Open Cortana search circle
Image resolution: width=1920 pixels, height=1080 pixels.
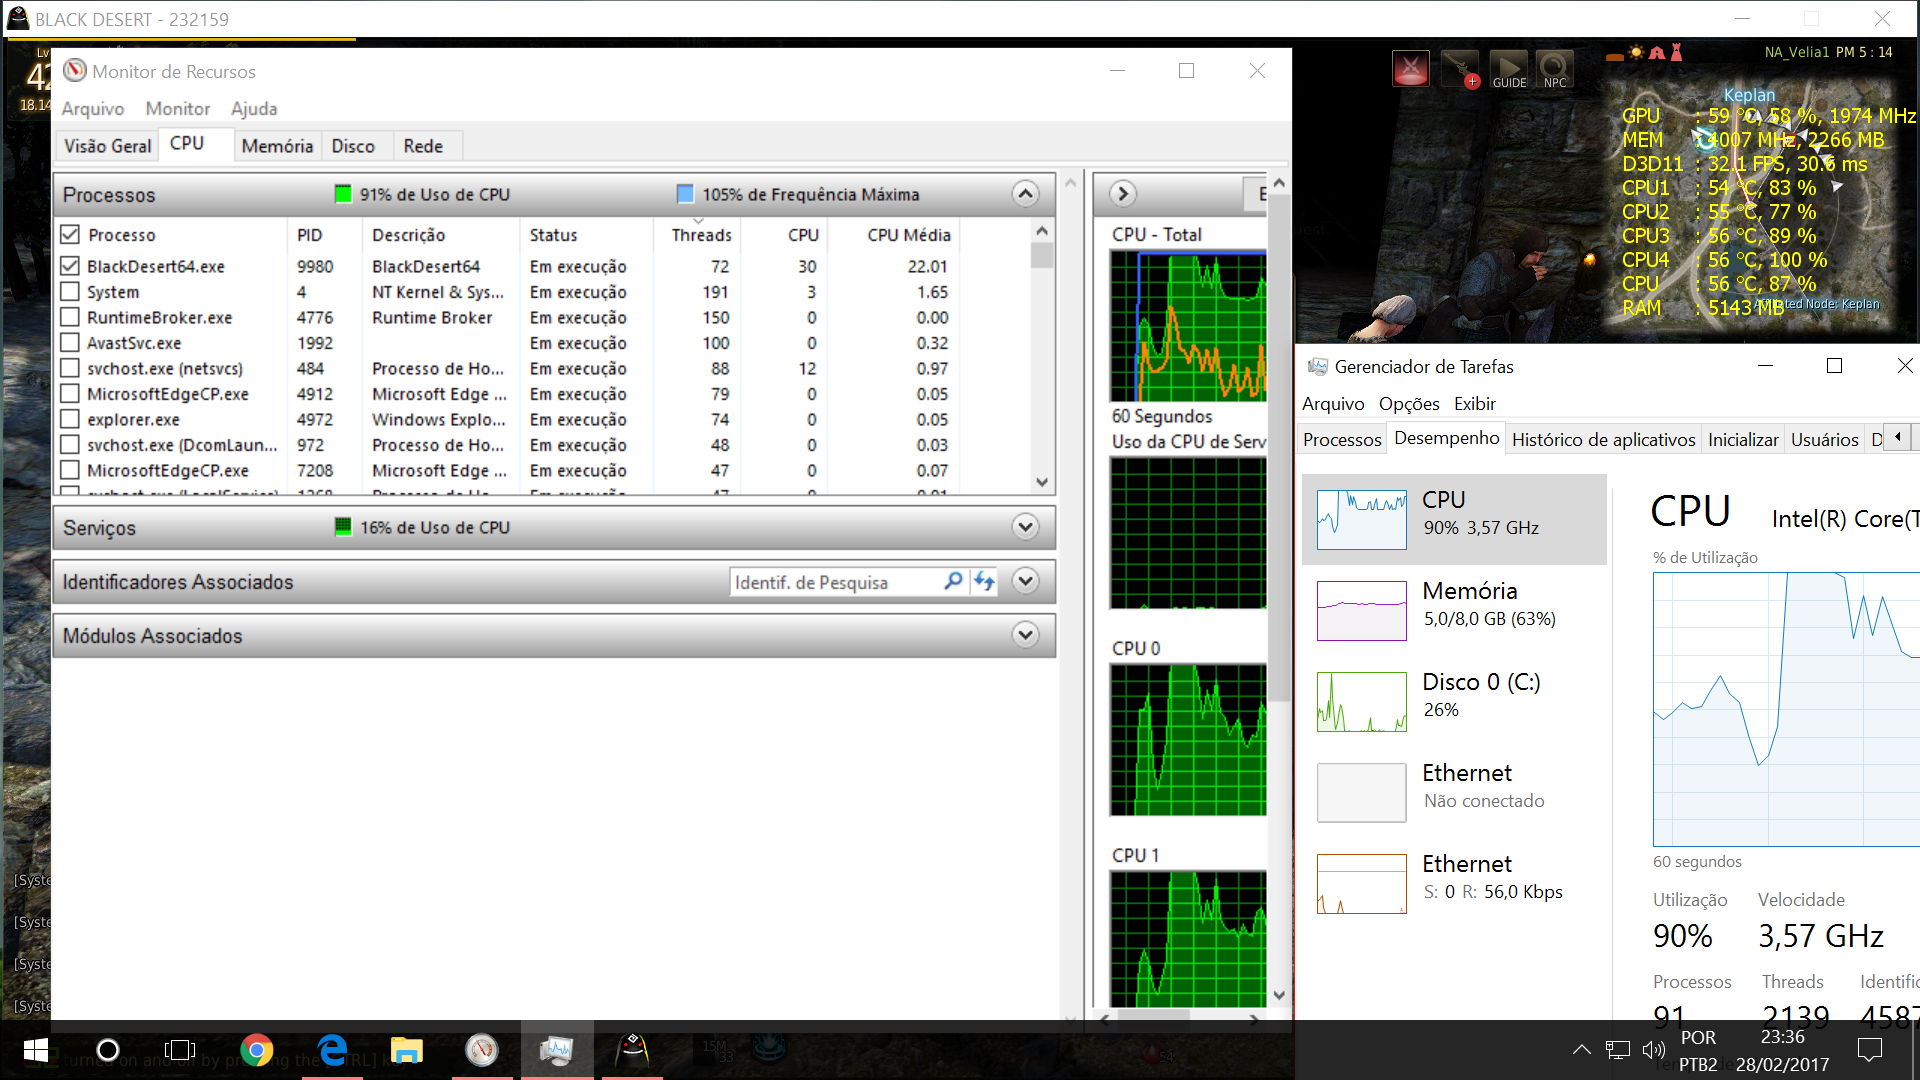108,1050
